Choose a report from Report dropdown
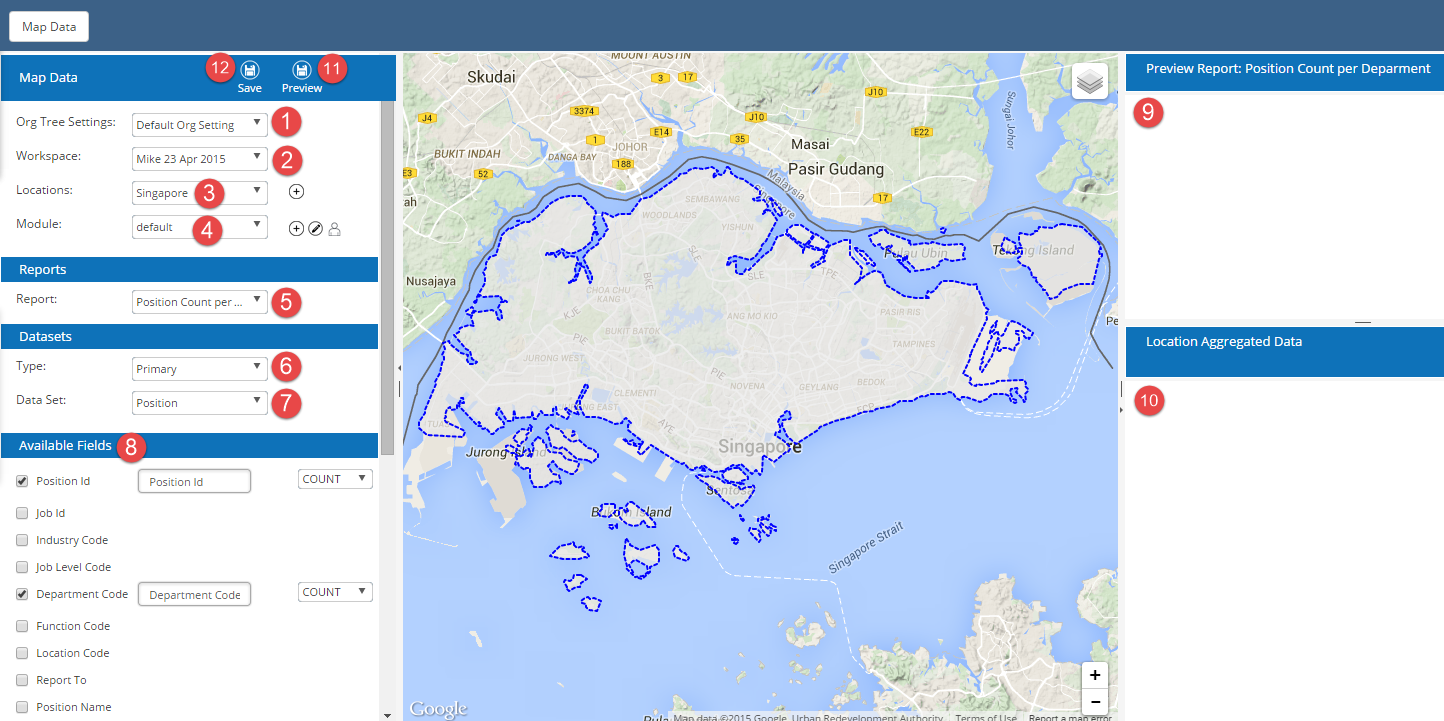Image resolution: width=1444 pixels, height=721 pixels. click(200, 301)
